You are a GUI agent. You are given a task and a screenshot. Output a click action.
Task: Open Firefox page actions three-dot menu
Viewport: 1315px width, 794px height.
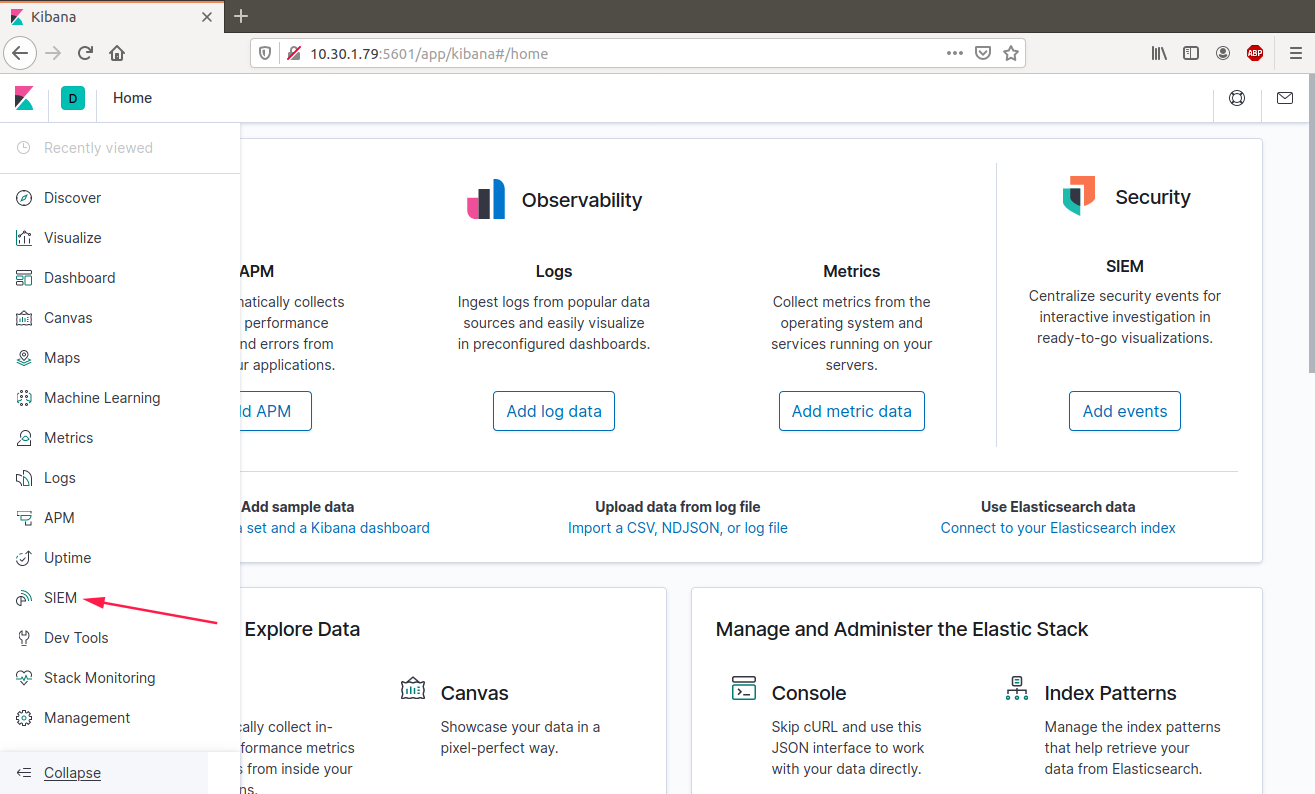pos(955,54)
